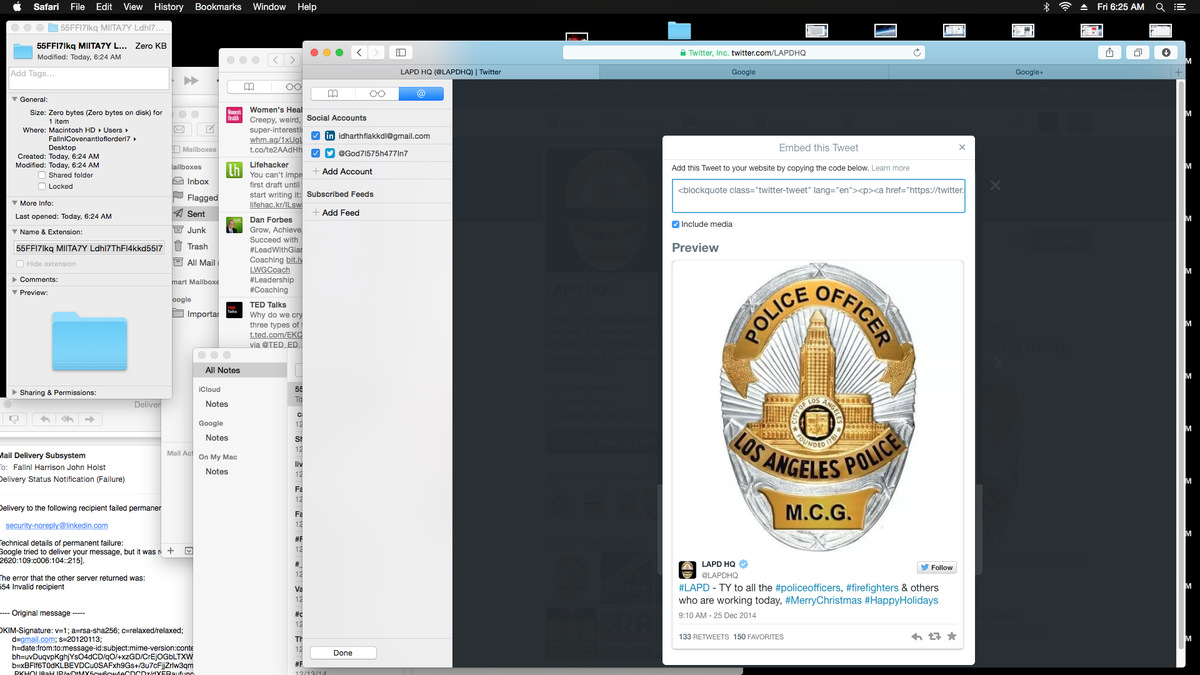The width and height of the screenshot is (1200, 675).
Task: Click the Add Tags field in Info window
Action: (x=89, y=78)
